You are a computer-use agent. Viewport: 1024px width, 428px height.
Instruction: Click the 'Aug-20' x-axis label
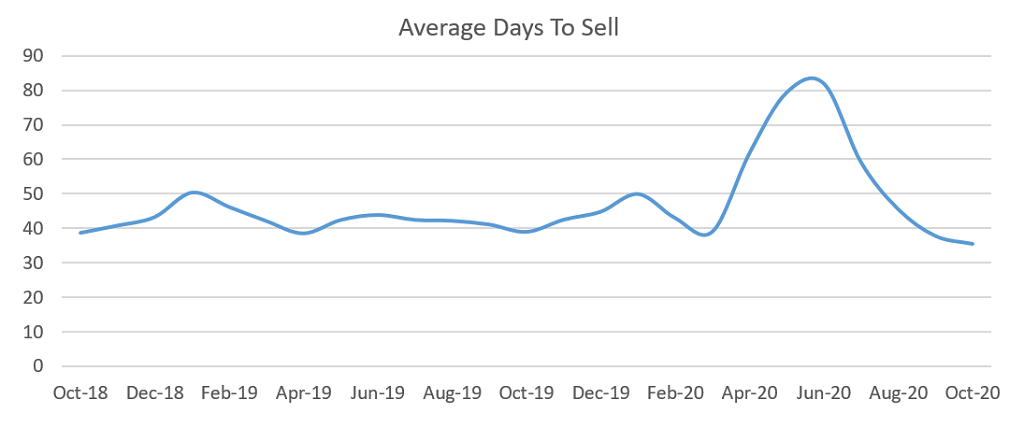point(899,394)
